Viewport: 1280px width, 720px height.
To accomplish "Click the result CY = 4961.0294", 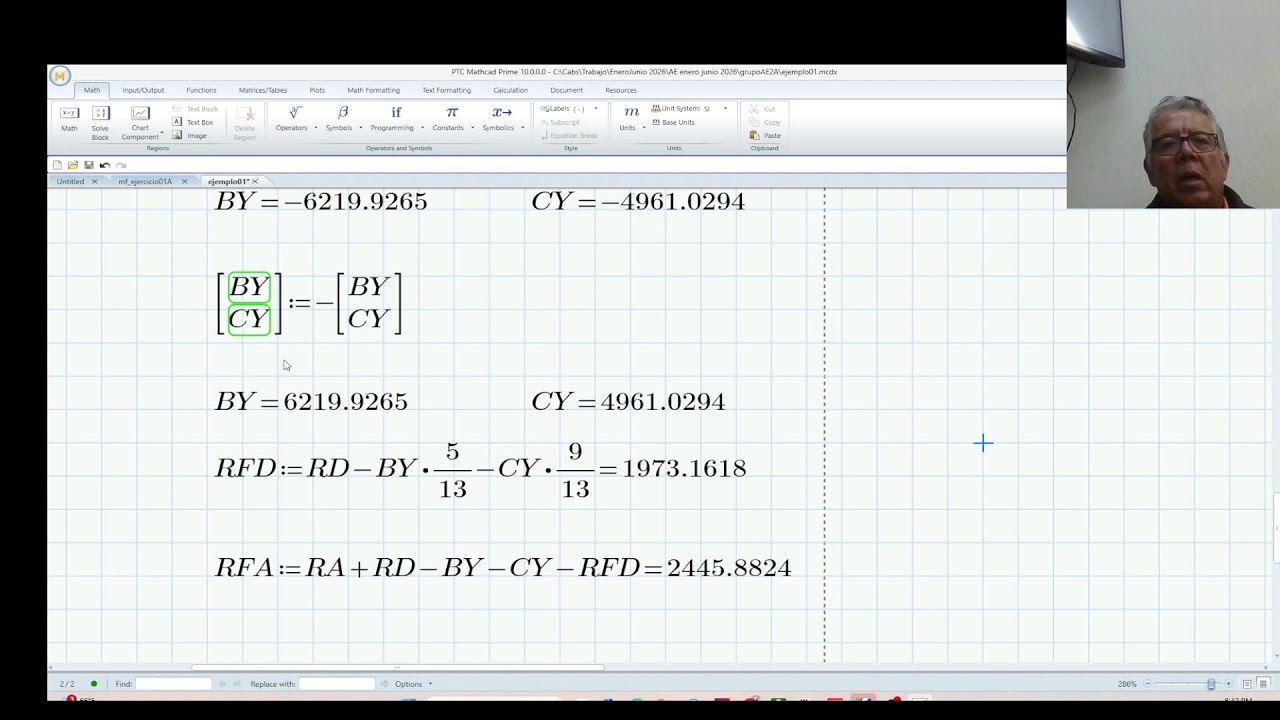I will 628,402.
